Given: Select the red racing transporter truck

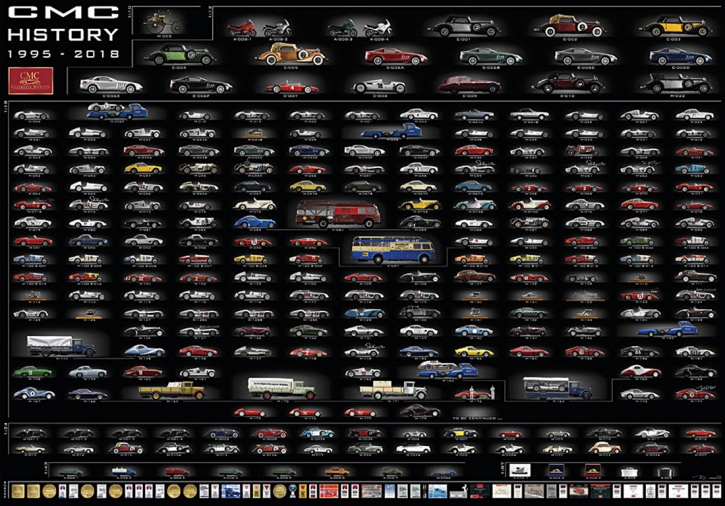Looking at the screenshot, I should [335, 213].
